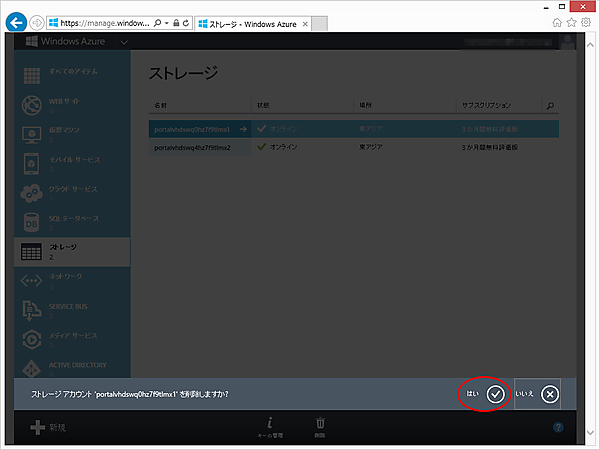Image resolution: width=600 pixels, height=450 pixels.
Task: Open details arrow for portalvhdswq0hz7f9tlmx1
Action: point(243,129)
